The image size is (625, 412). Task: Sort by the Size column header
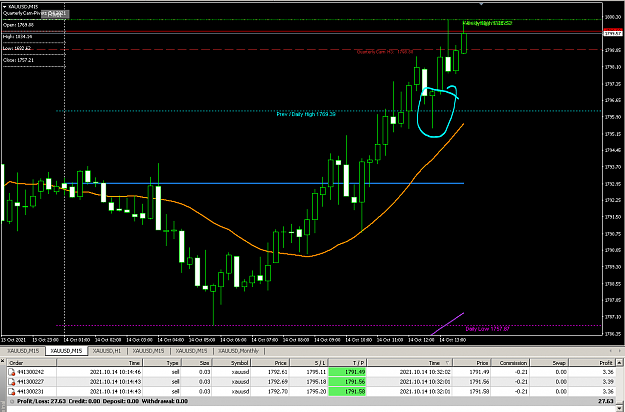point(197,363)
